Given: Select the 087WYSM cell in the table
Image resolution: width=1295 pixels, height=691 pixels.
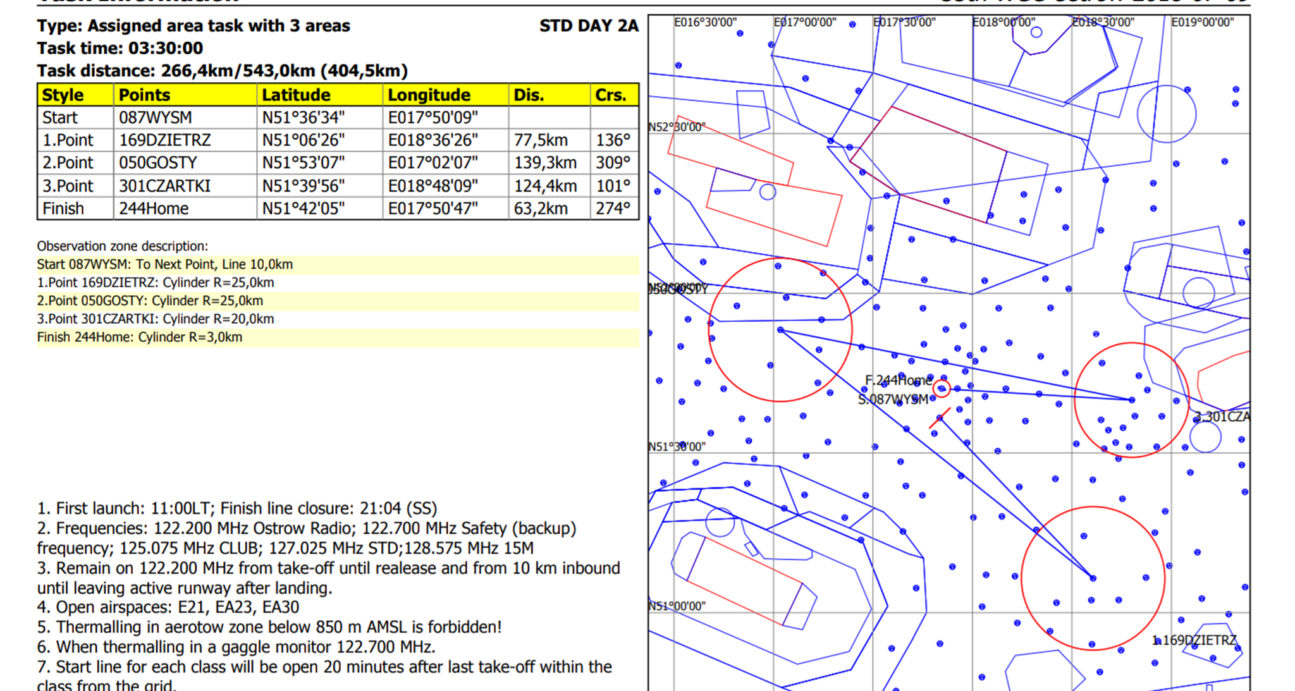Looking at the screenshot, I should point(155,118).
